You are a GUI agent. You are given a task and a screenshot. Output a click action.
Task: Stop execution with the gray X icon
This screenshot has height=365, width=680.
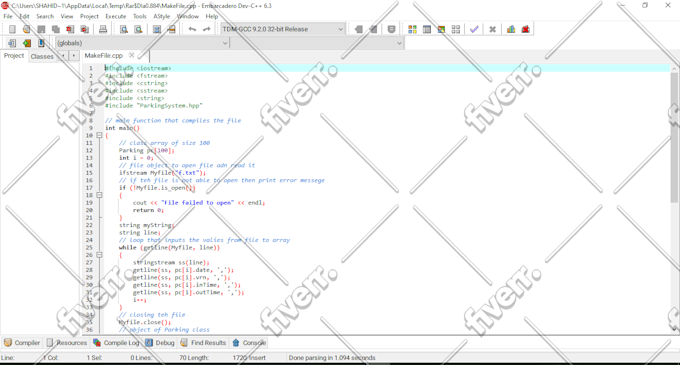[x=492, y=29]
